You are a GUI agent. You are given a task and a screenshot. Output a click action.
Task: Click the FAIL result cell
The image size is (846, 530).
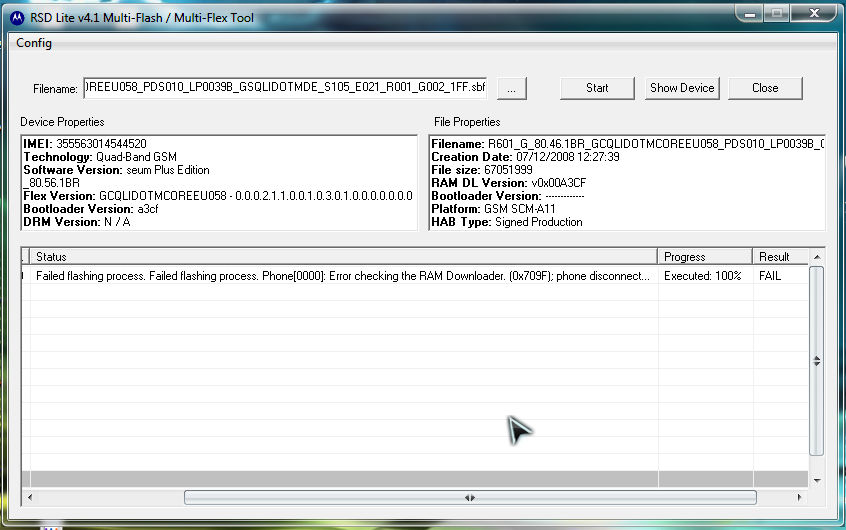770,276
